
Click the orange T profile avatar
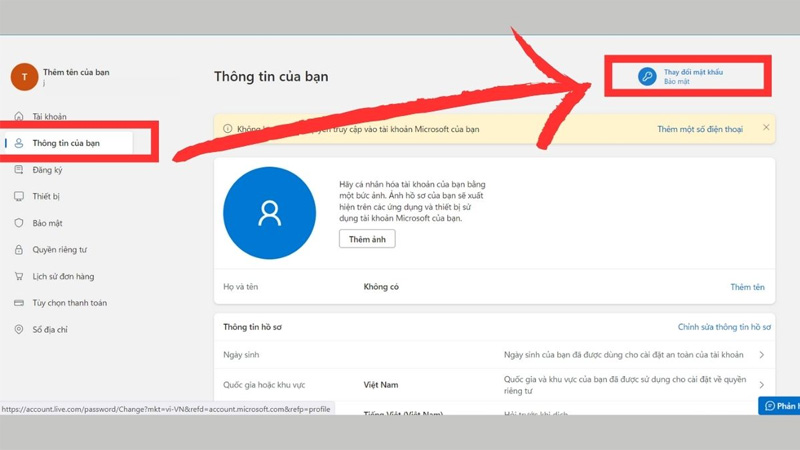(x=24, y=77)
